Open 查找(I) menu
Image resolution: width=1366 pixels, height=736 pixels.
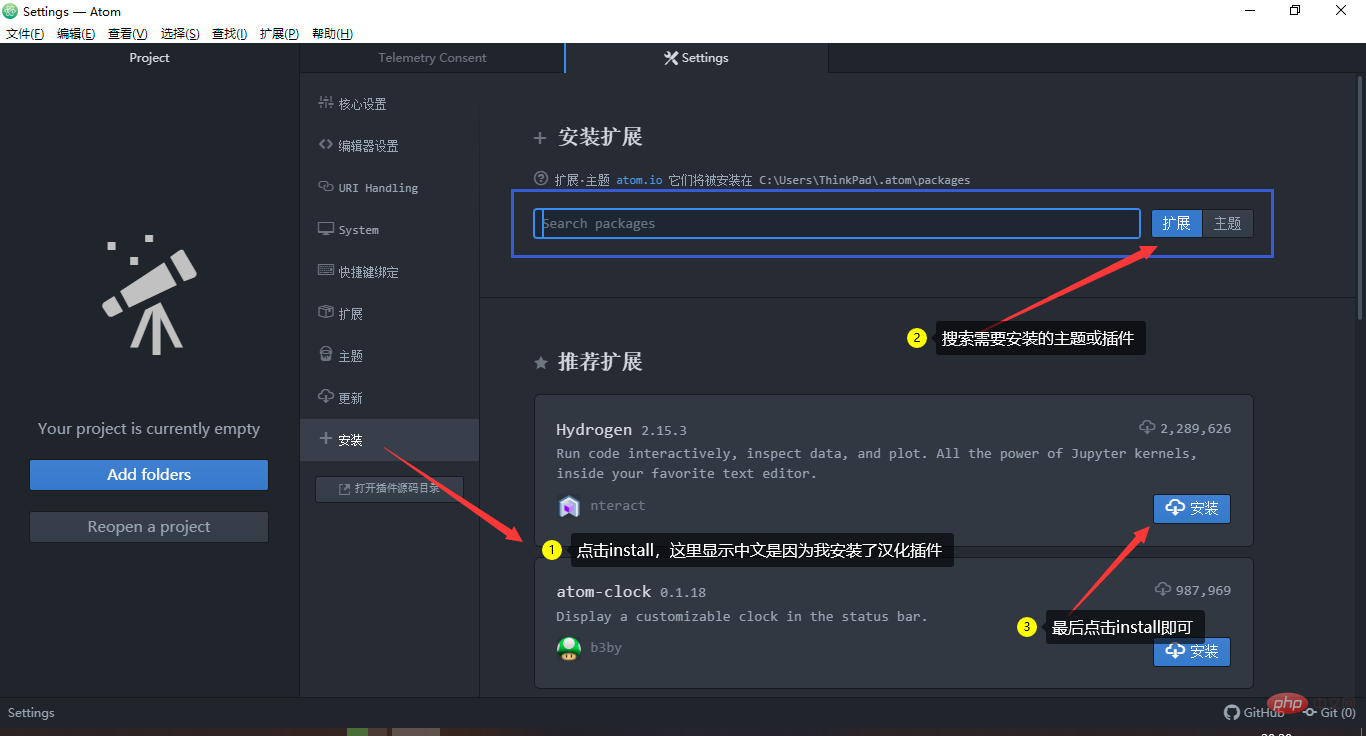pyautogui.click(x=230, y=34)
